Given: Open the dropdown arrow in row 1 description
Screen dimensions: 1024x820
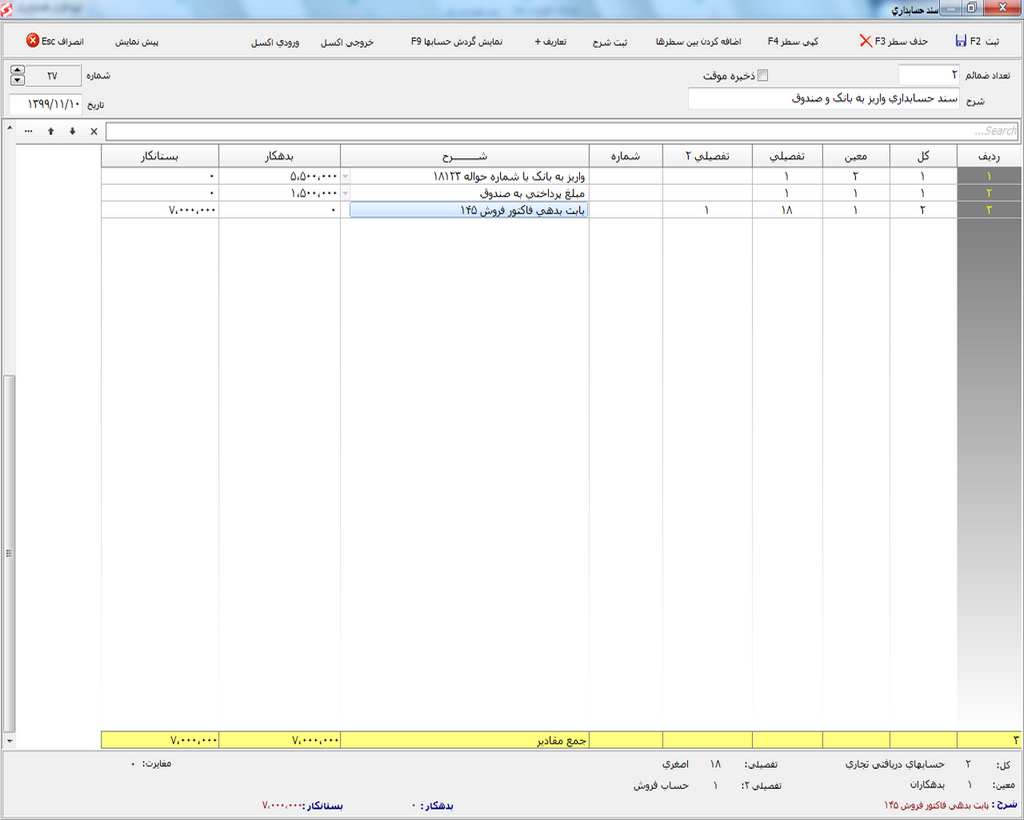Looking at the screenshot, I should click(345, 176).
